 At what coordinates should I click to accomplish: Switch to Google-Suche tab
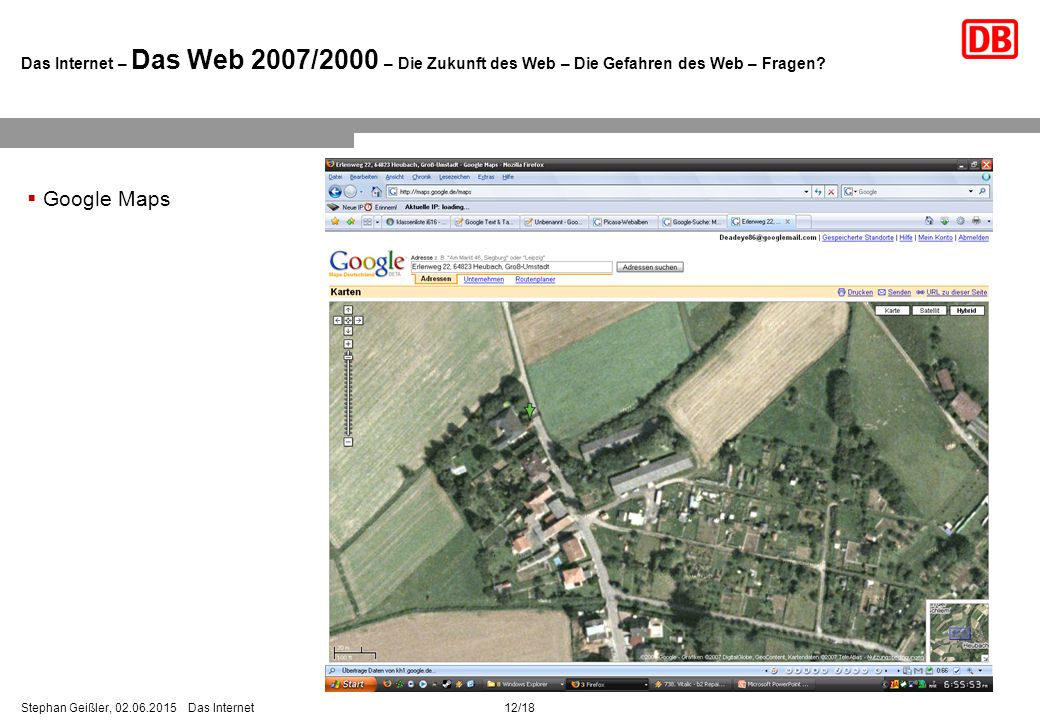coord(692,222)
